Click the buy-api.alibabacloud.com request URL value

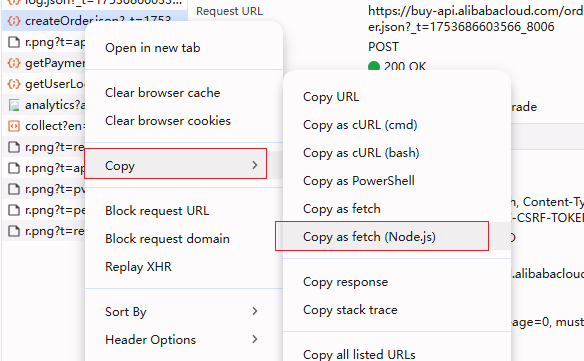(x=476, y=19)
